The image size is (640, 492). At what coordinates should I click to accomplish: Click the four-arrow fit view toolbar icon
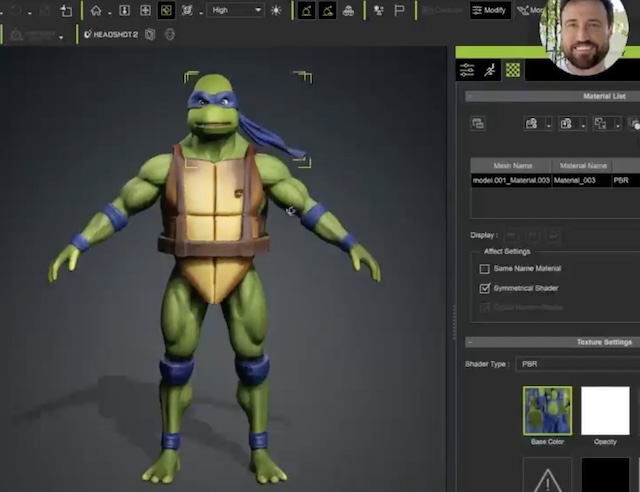pos(145,10)
